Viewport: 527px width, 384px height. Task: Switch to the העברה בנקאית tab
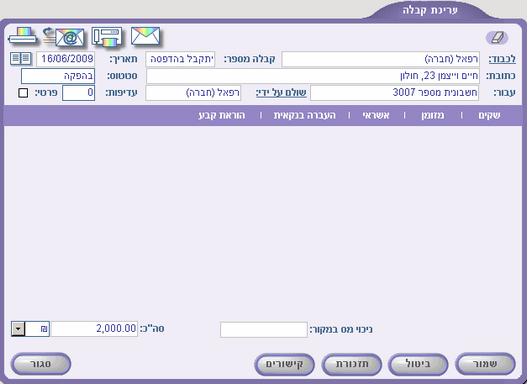tap(305, 115)
